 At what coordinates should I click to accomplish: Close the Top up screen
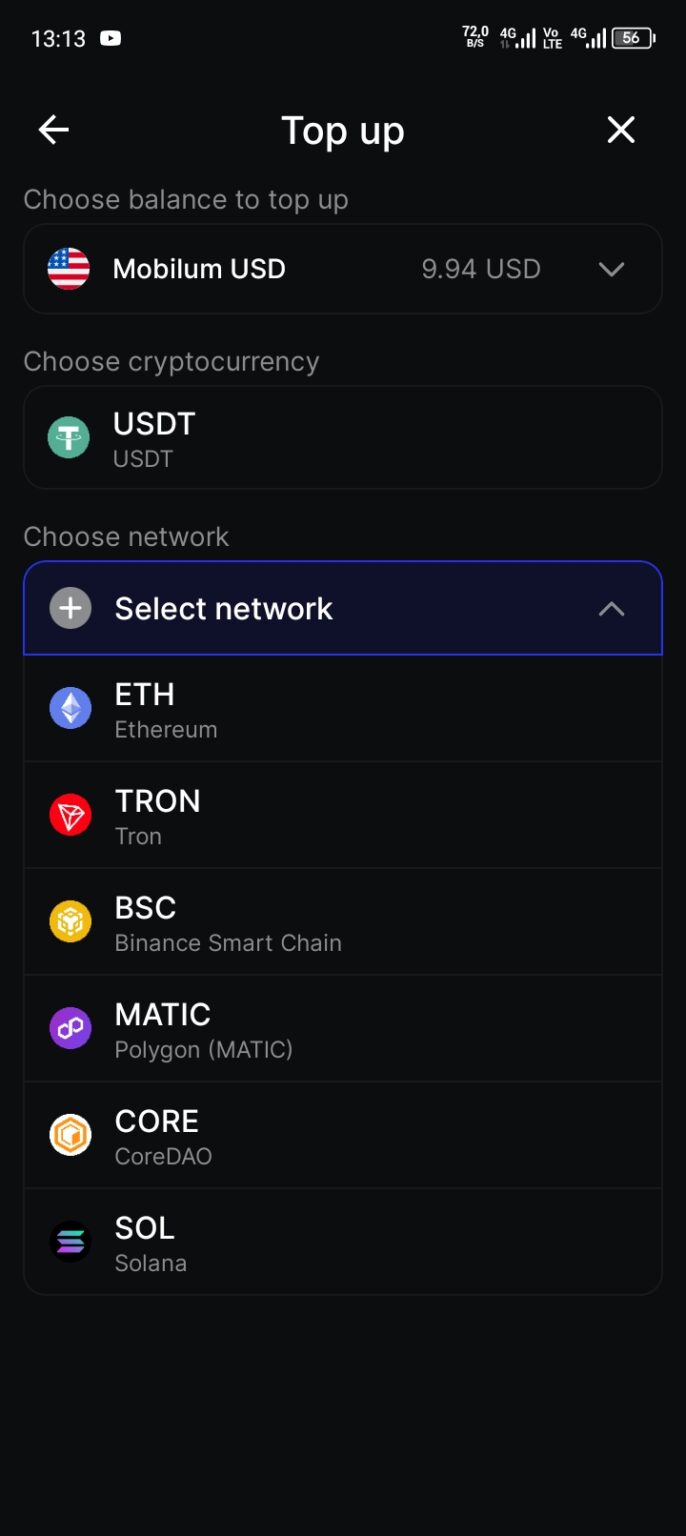pyautogui.click(x=621, y=130)
